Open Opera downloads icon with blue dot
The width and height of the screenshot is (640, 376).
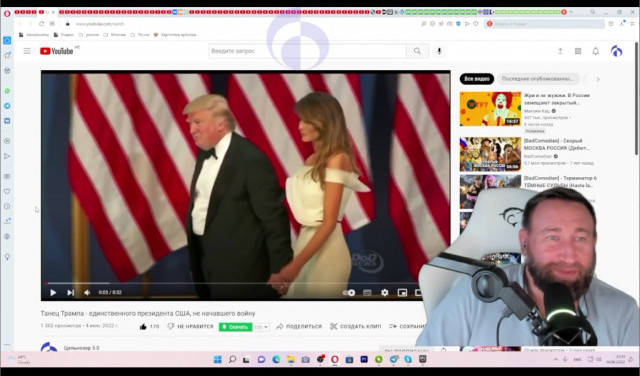click(622, 23)
